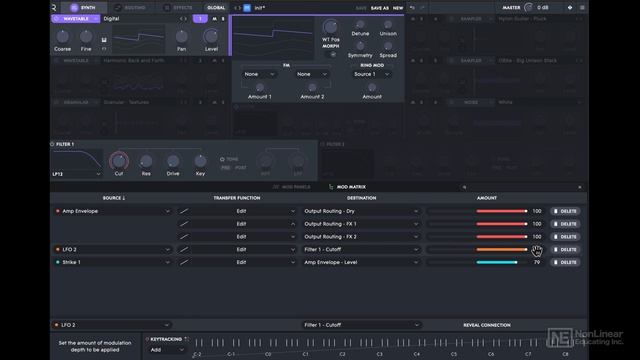
Task: Adjust Filter 1 Drive knob
Action: pyautogui.click(x=173, y=161)
